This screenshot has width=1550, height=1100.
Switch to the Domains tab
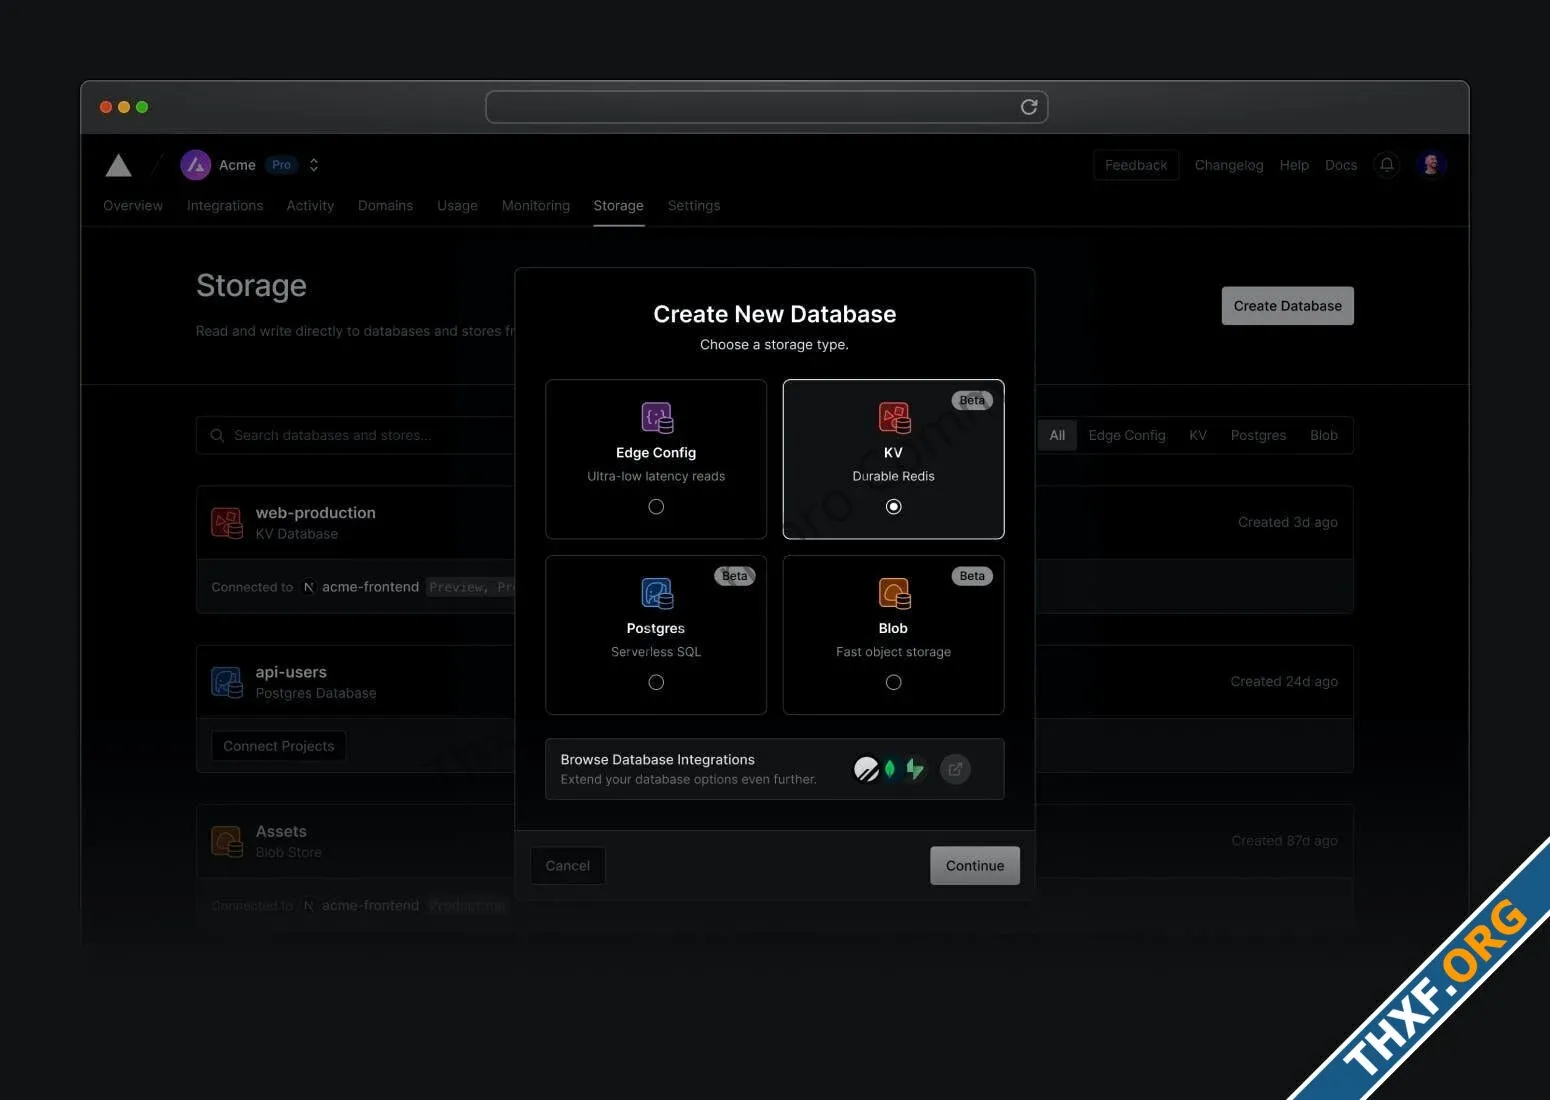(385, 205)
